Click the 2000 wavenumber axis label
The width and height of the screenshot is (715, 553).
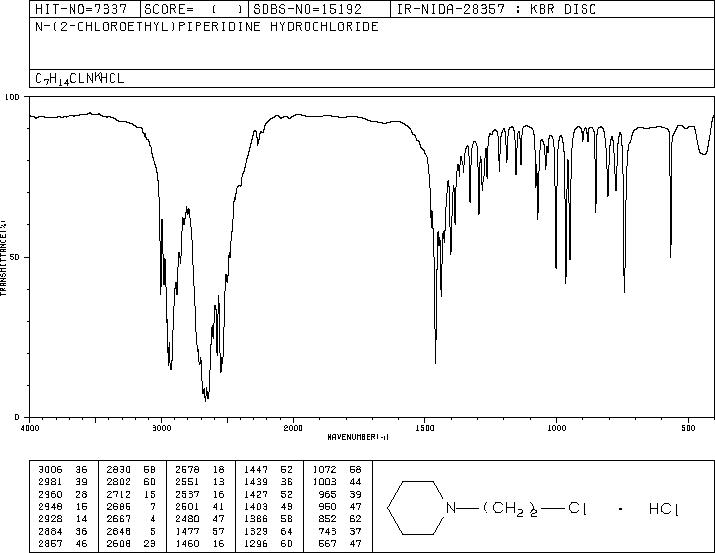pos(293,428)
